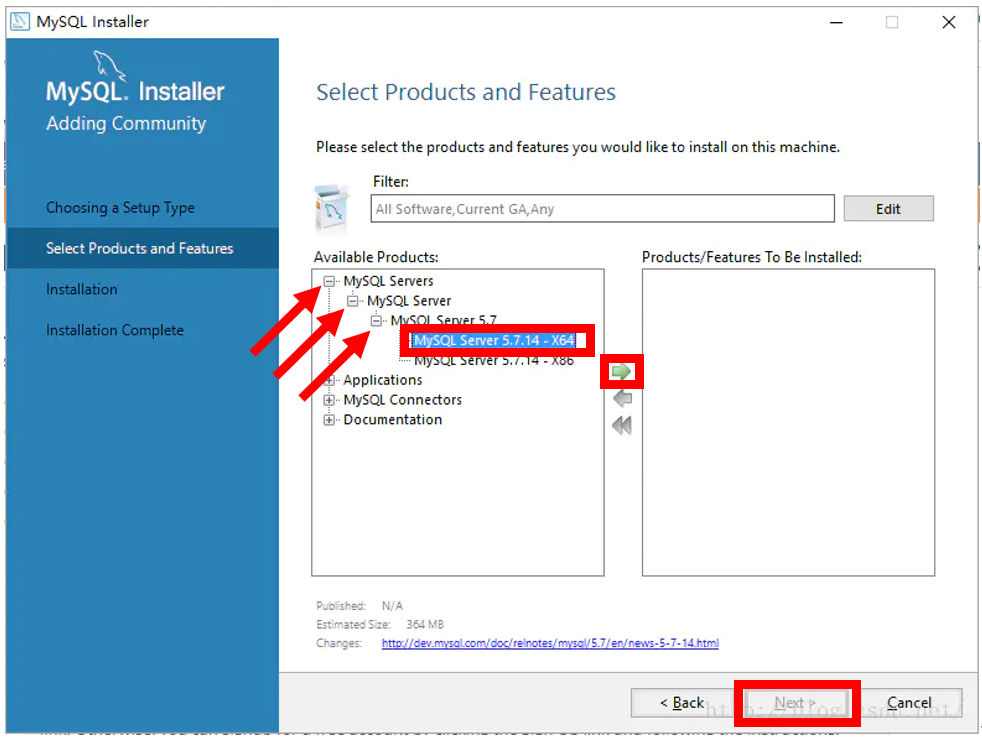Expand the MySQL Connectors node
This screenshot has height=739, width=982.
pyautogui.click(x=329, y=400)
